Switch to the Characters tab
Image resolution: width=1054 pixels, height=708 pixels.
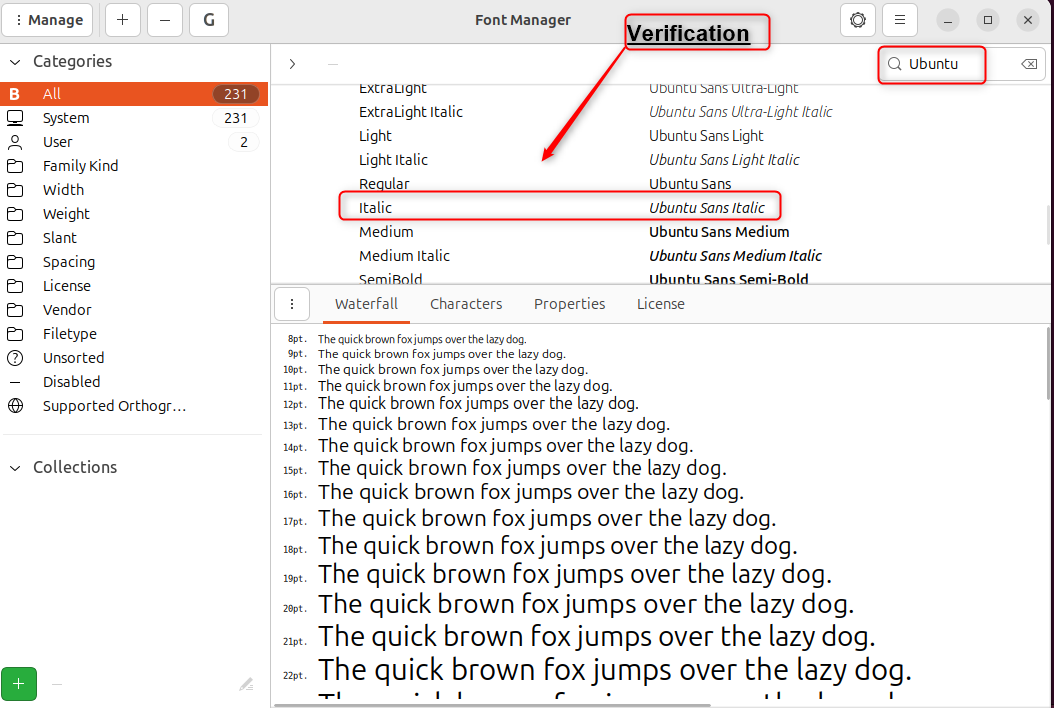(466, 303)
